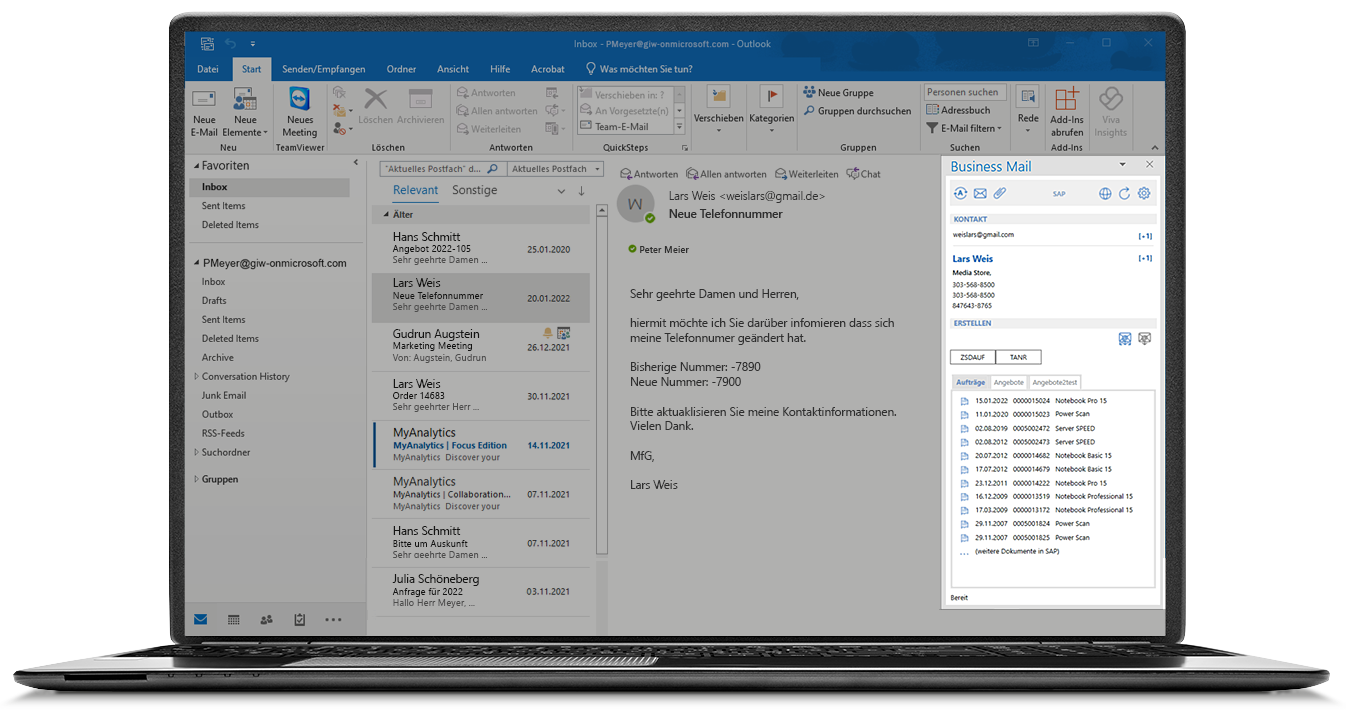Image resolution: width=1346 pixels, height=719 pixels.
Task: Click the Business Mail attachment paperclip icon
Action: [x=999, y=194]
